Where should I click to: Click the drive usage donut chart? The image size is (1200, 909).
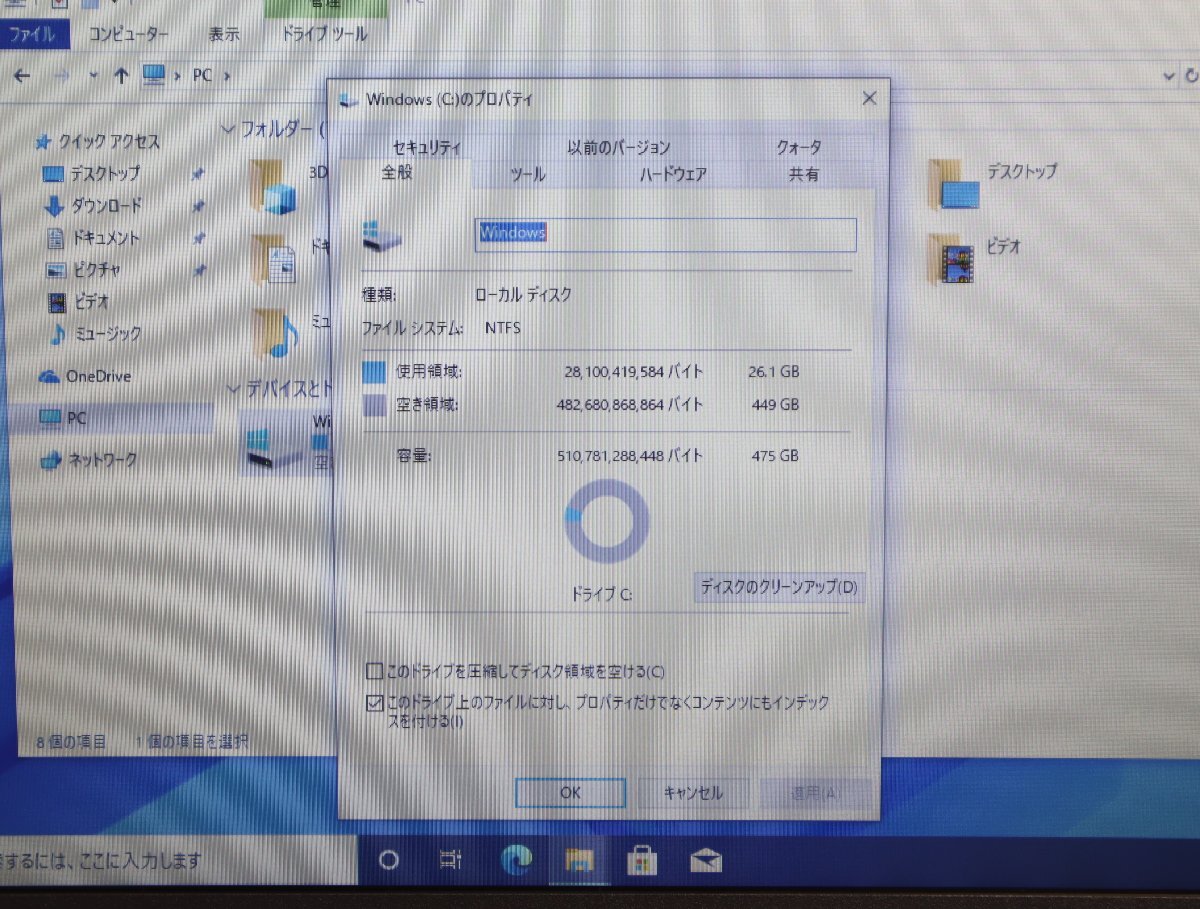point(606,522)
